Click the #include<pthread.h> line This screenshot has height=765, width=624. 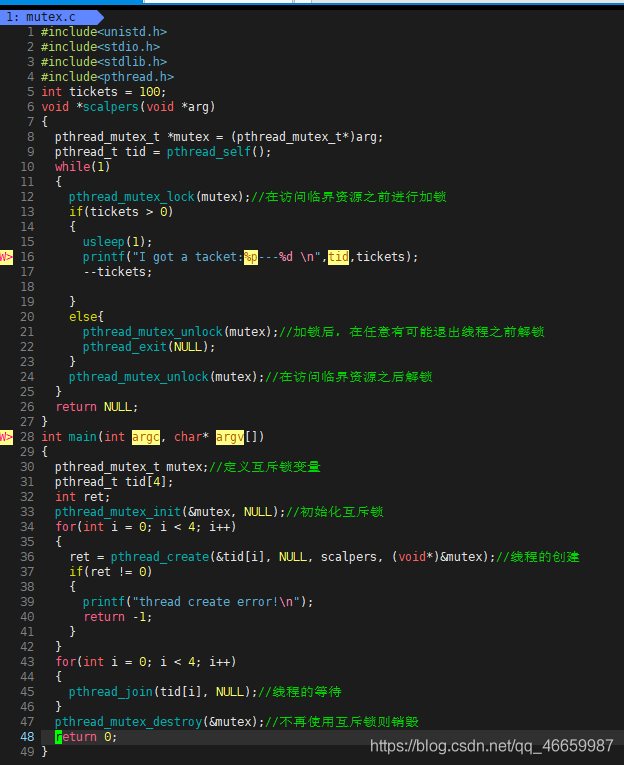[x=107, y=77]
